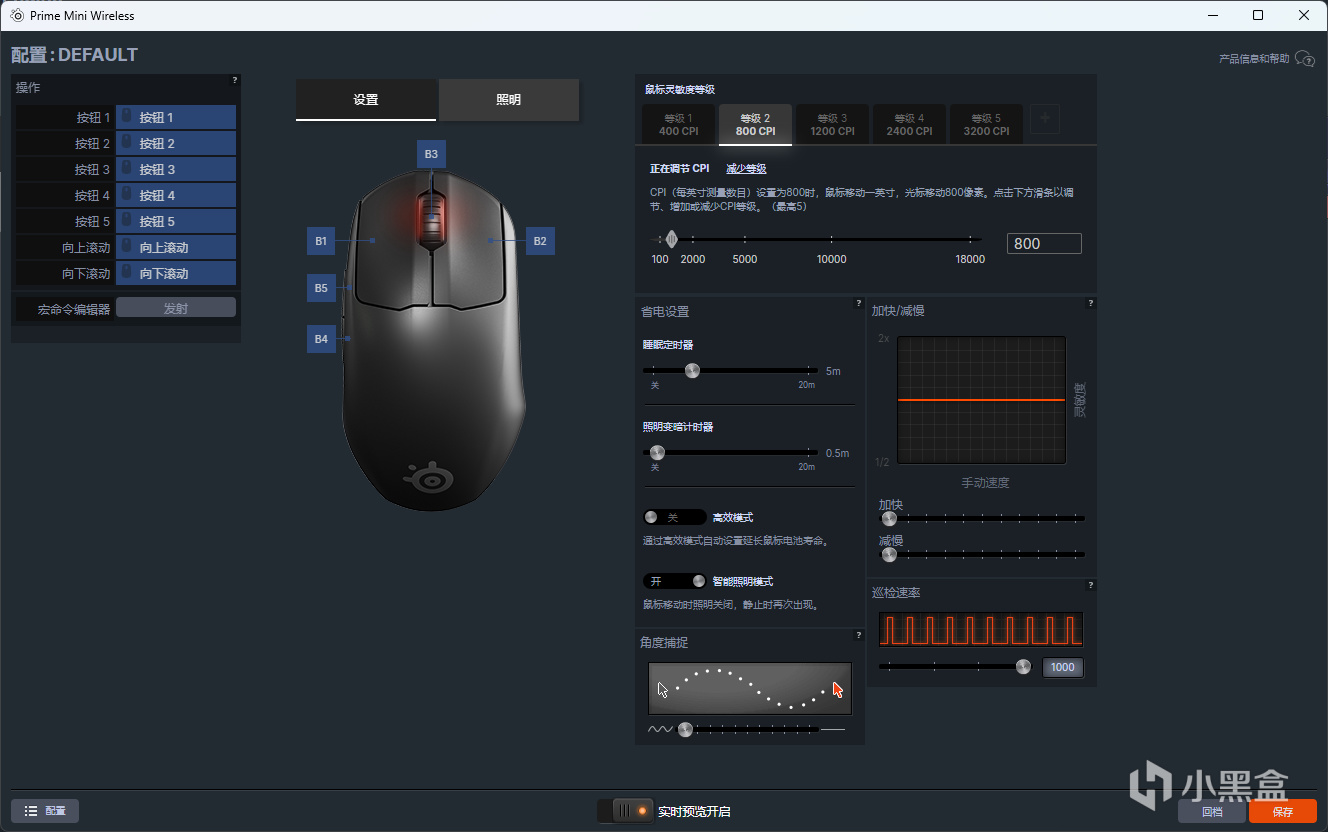
Task: Click the 加快/减慢 sensitivity graph
Action: 981,400
